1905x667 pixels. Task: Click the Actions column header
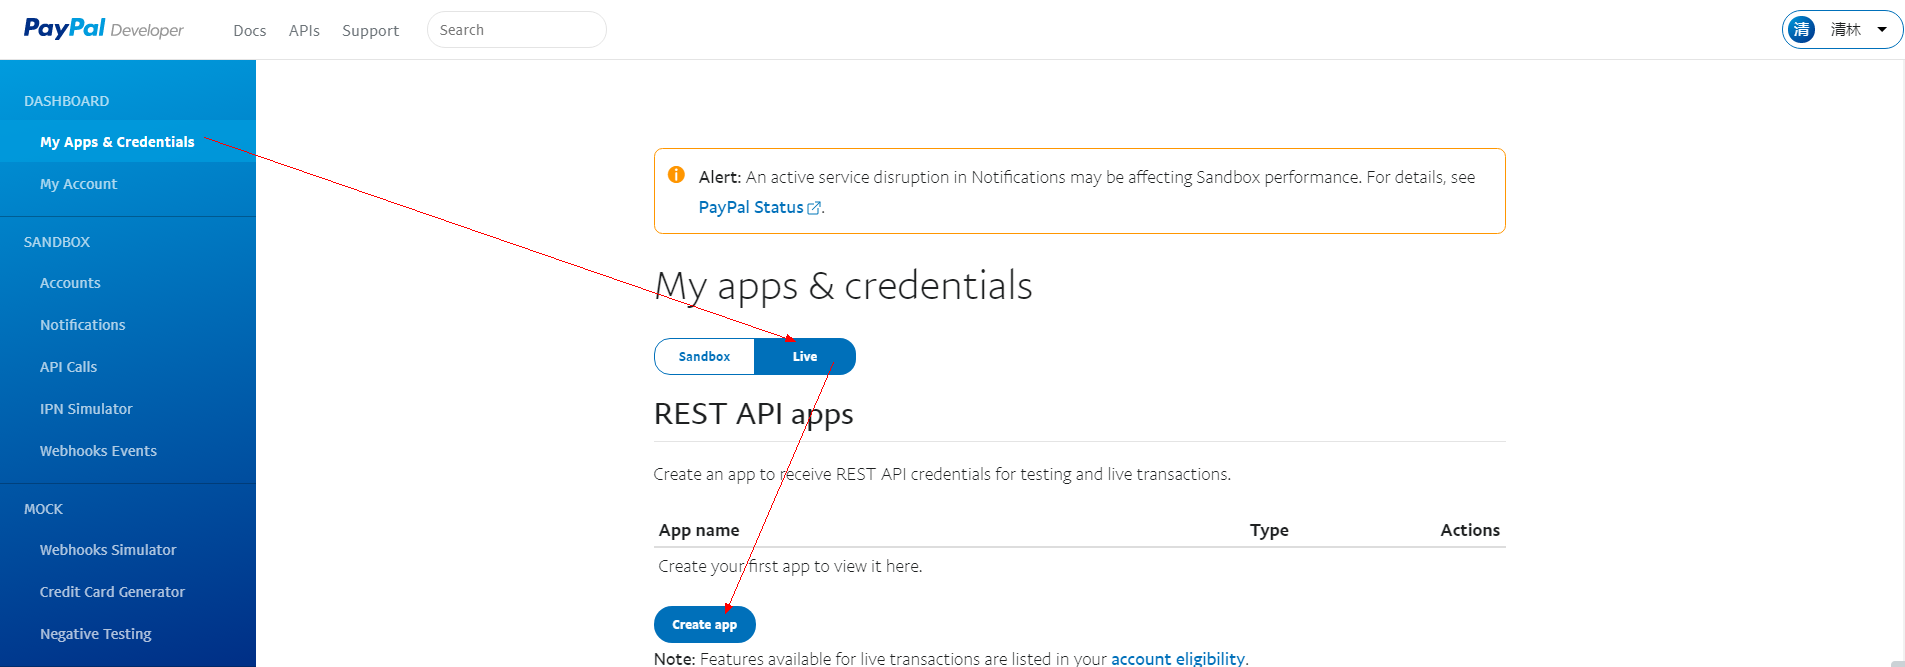coord(1470,530)
